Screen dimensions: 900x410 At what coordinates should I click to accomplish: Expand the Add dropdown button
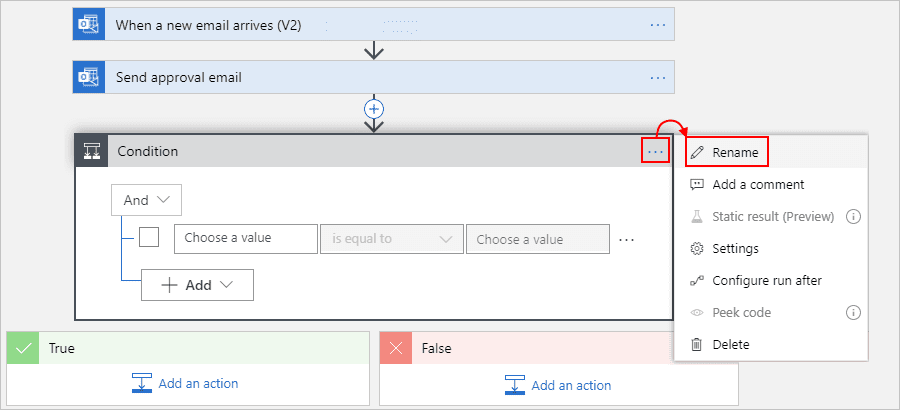click(x=197, y=285)
